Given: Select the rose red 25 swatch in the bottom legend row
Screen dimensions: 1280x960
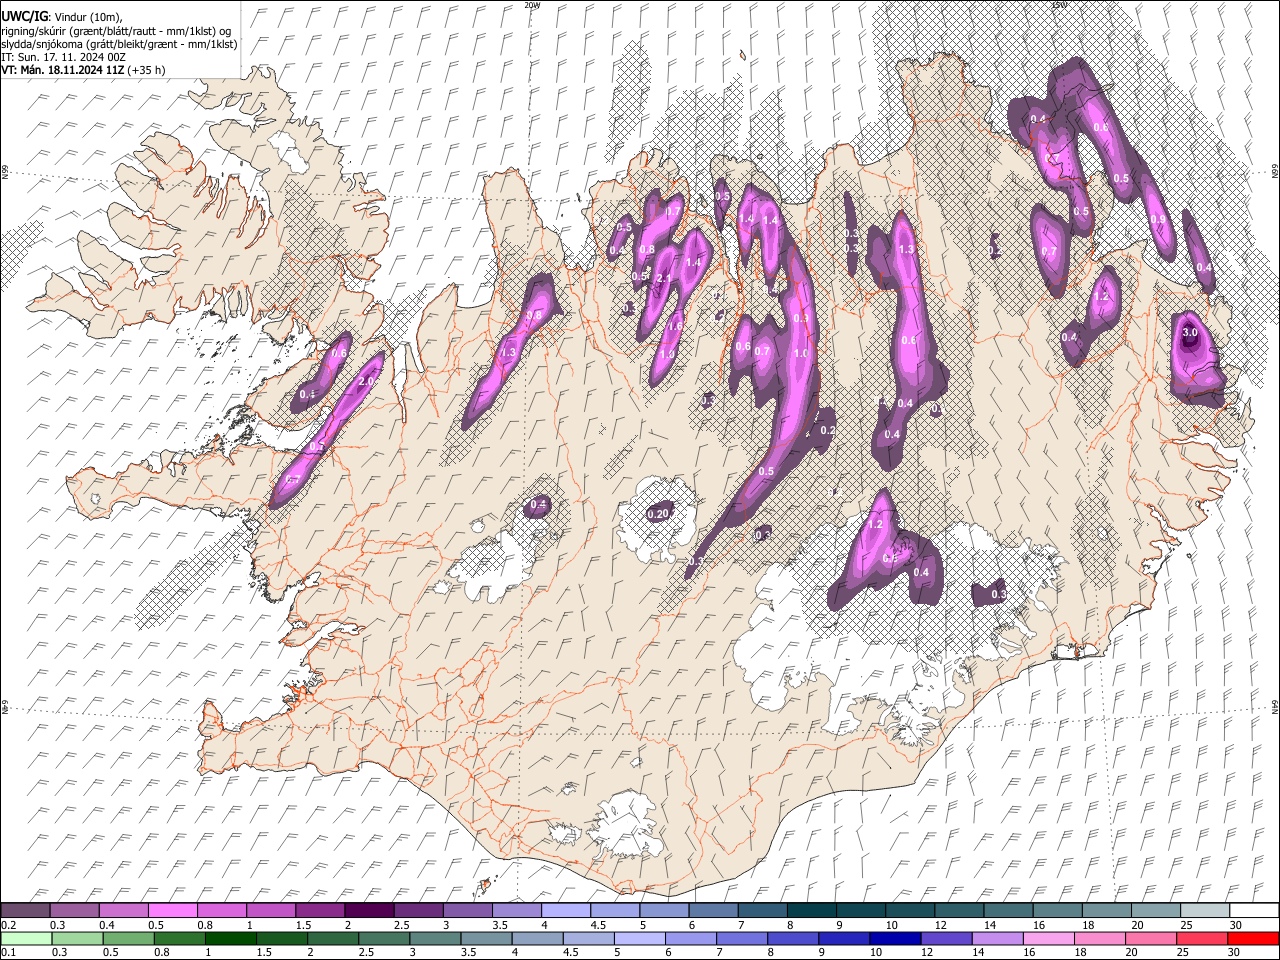Looking at the screenshot, I should [x=1201, y=939].
